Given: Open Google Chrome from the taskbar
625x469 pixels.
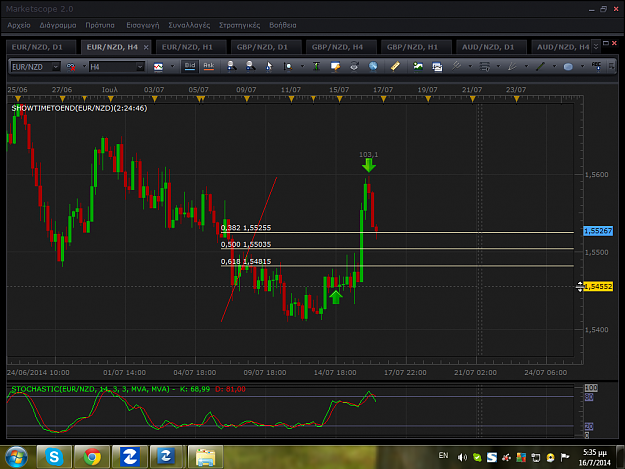Looking at the screenshot, I should pos(92,457).
